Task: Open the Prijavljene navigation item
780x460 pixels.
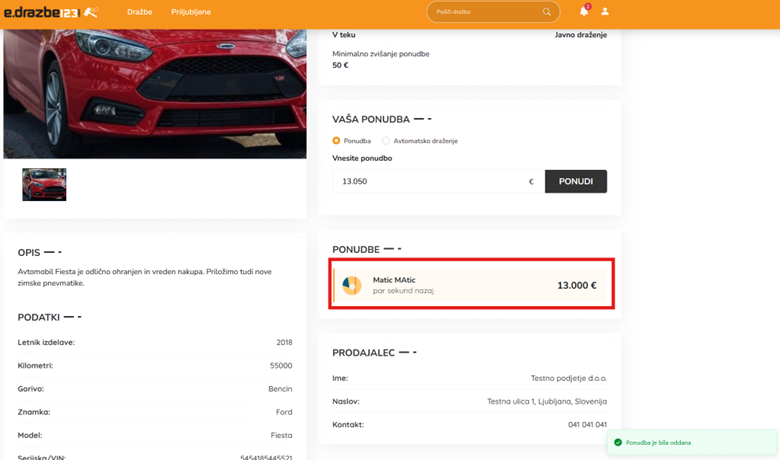Action: tap(191, 12)
